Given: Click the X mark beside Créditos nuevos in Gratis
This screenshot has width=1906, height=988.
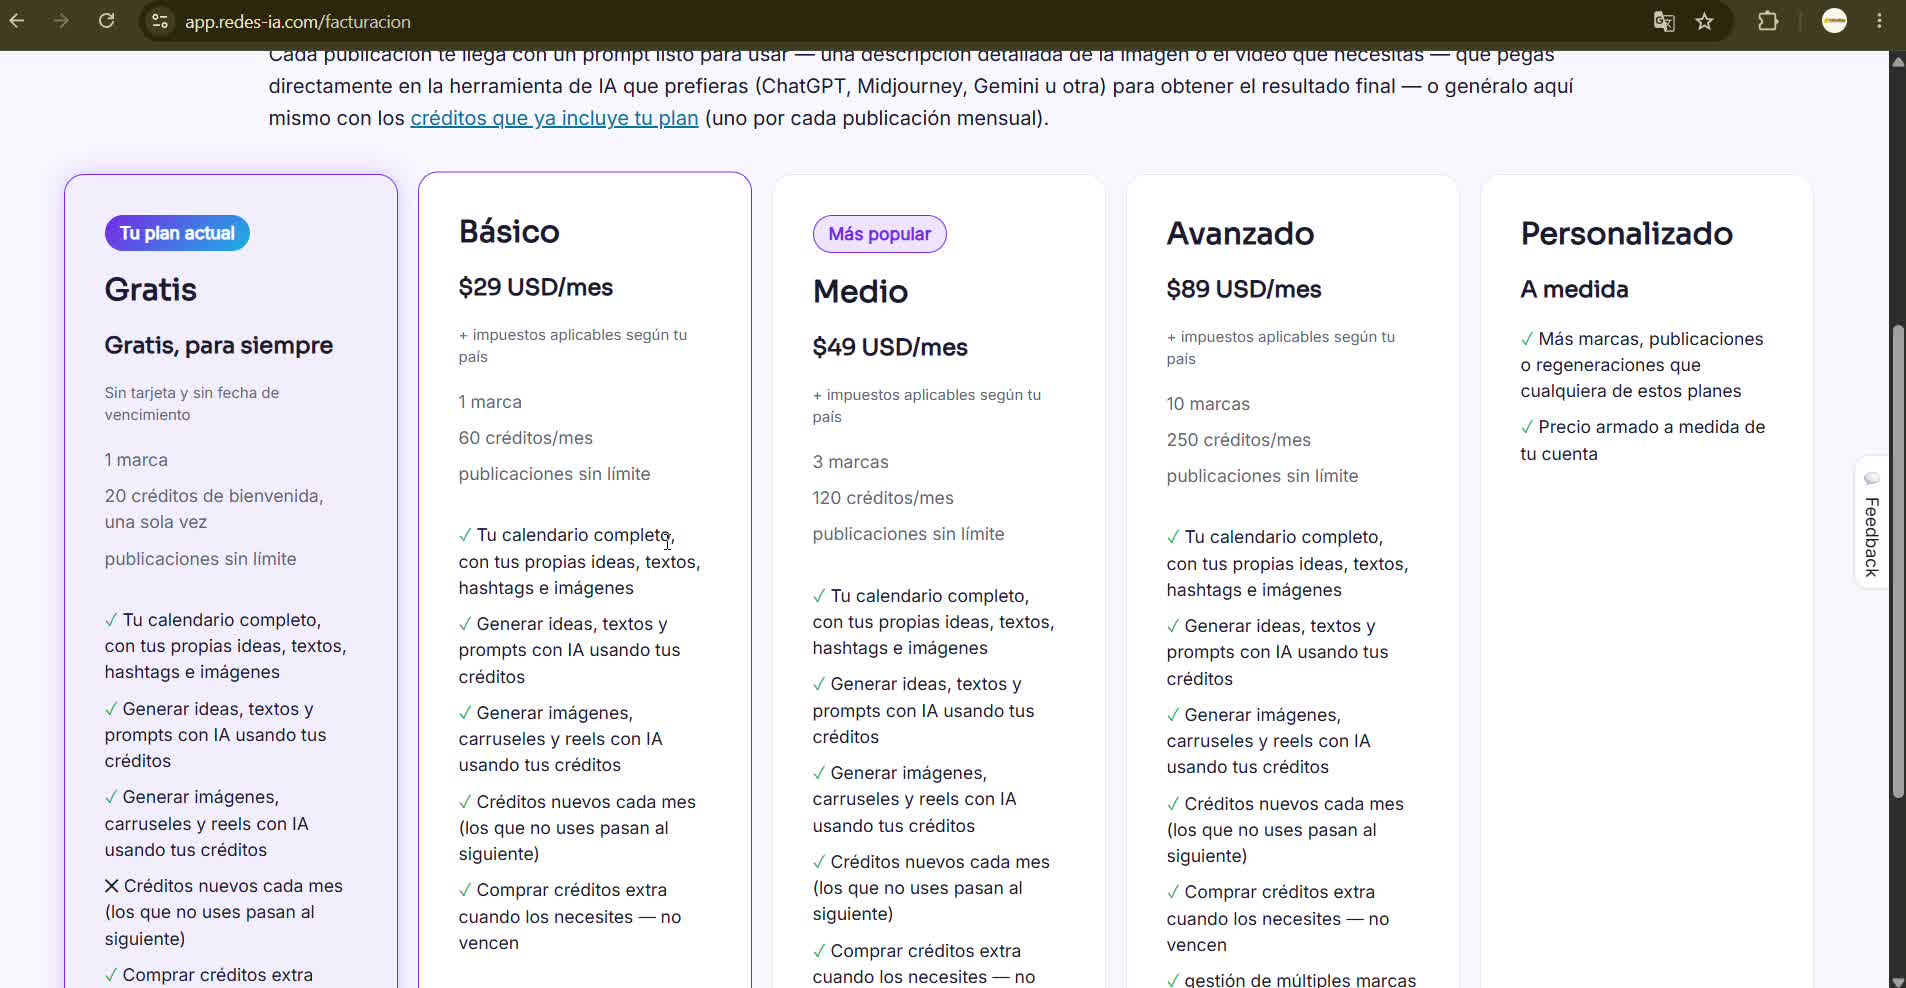Looking at the screenshot, I should tap(112, 886).
